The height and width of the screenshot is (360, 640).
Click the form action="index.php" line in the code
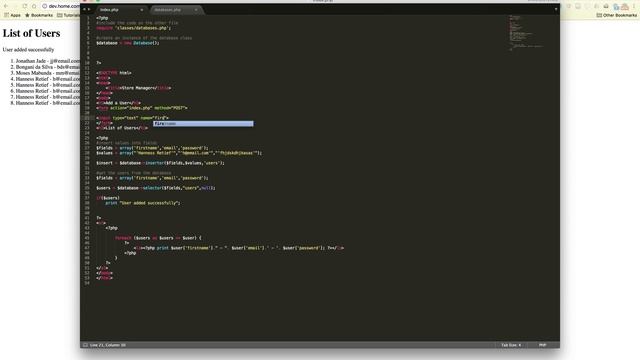click(x=142, y=108)
